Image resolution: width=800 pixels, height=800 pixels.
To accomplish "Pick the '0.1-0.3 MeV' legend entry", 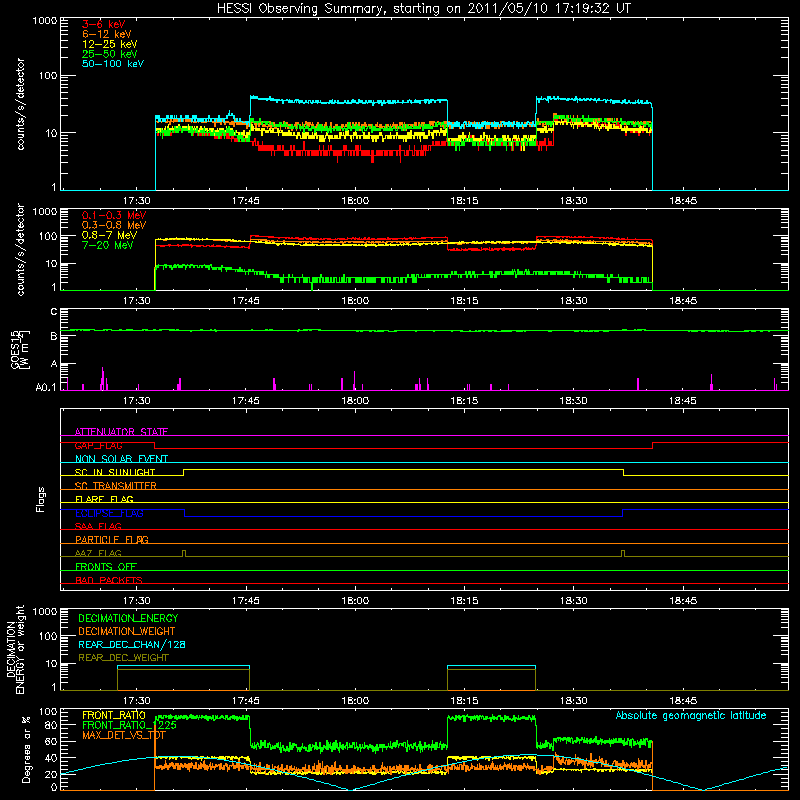I will (114, 215).
